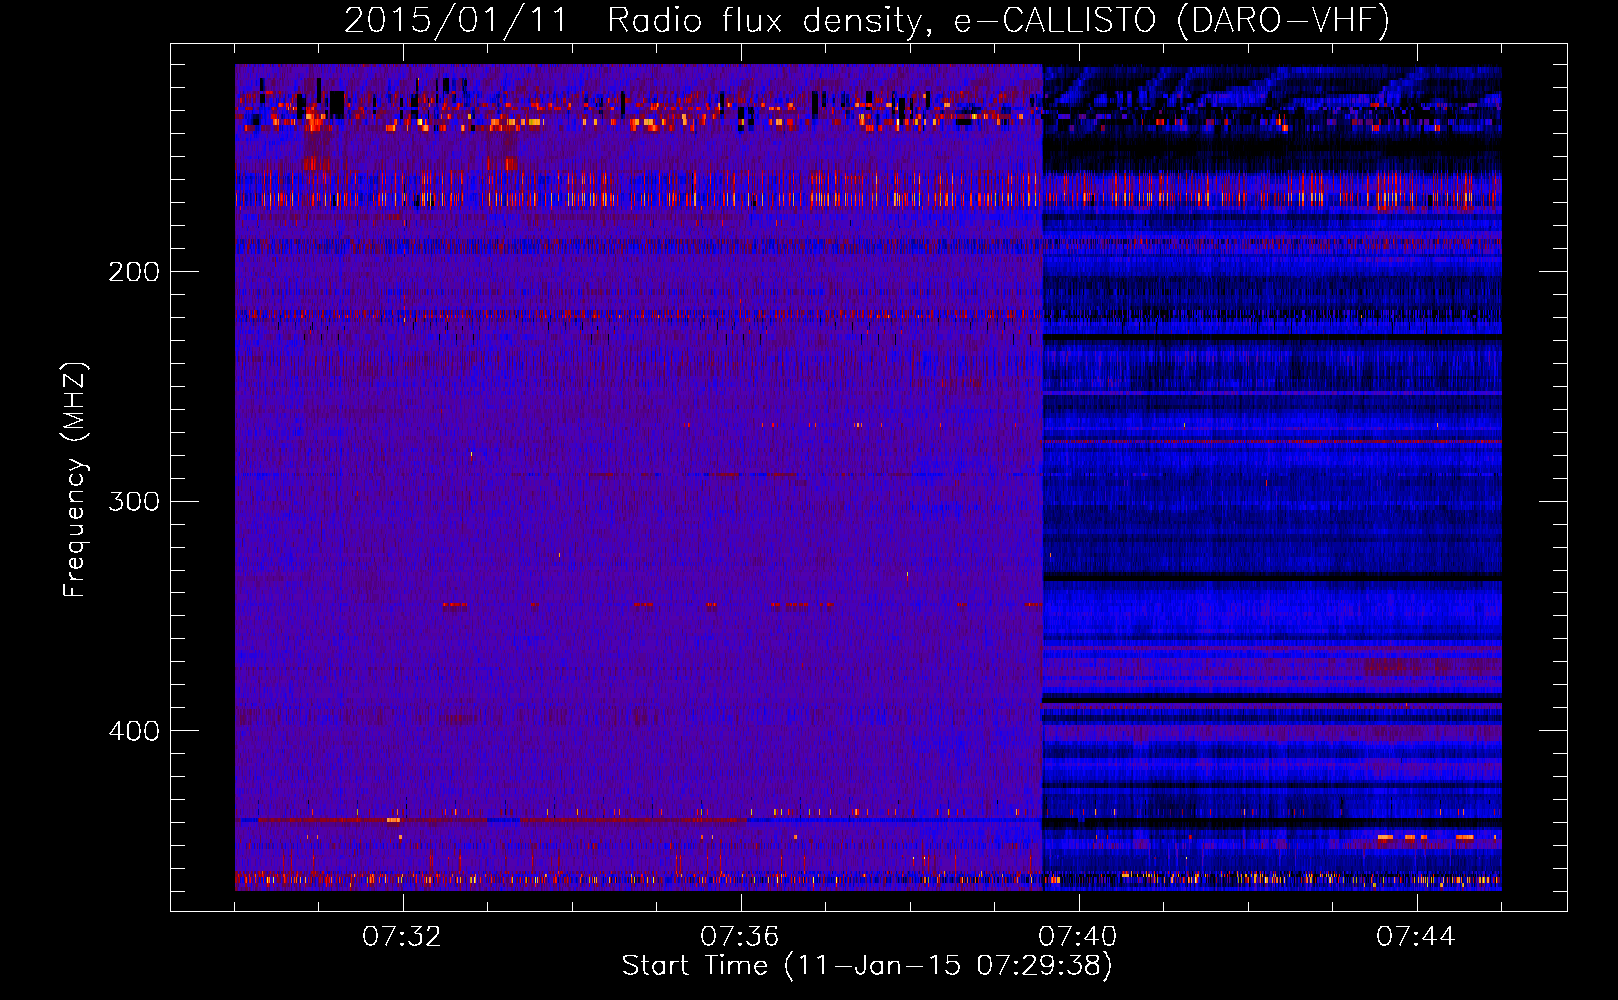Click the "Start Time (11-Jan-15 07:29:38)" axis label
Viewport: 1618px width, 1000px height.
(867, 966)
